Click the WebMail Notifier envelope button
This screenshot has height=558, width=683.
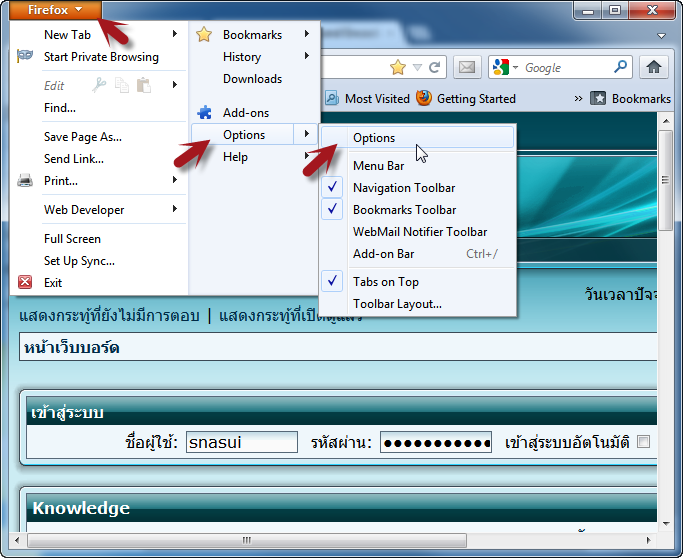pos(467,67)
